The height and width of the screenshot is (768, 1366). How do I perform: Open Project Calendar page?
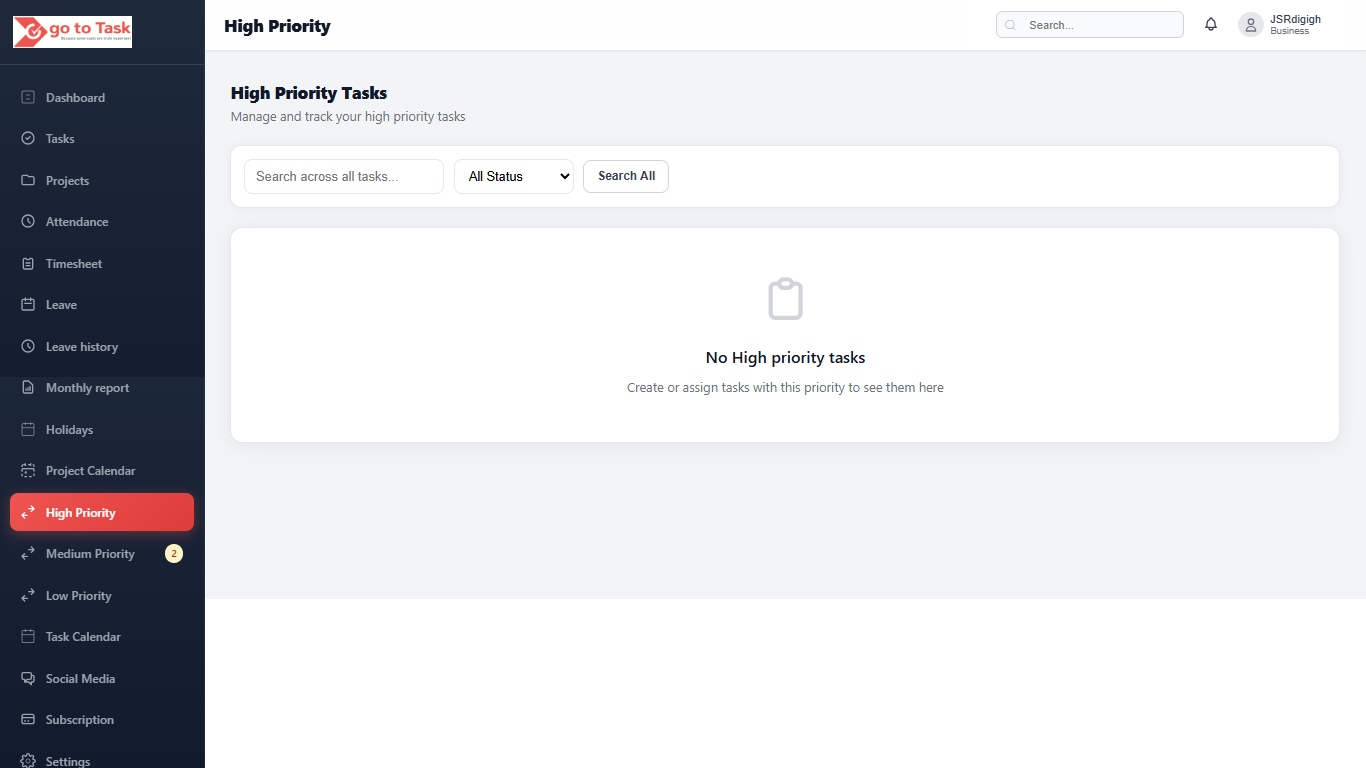point(102,470)
